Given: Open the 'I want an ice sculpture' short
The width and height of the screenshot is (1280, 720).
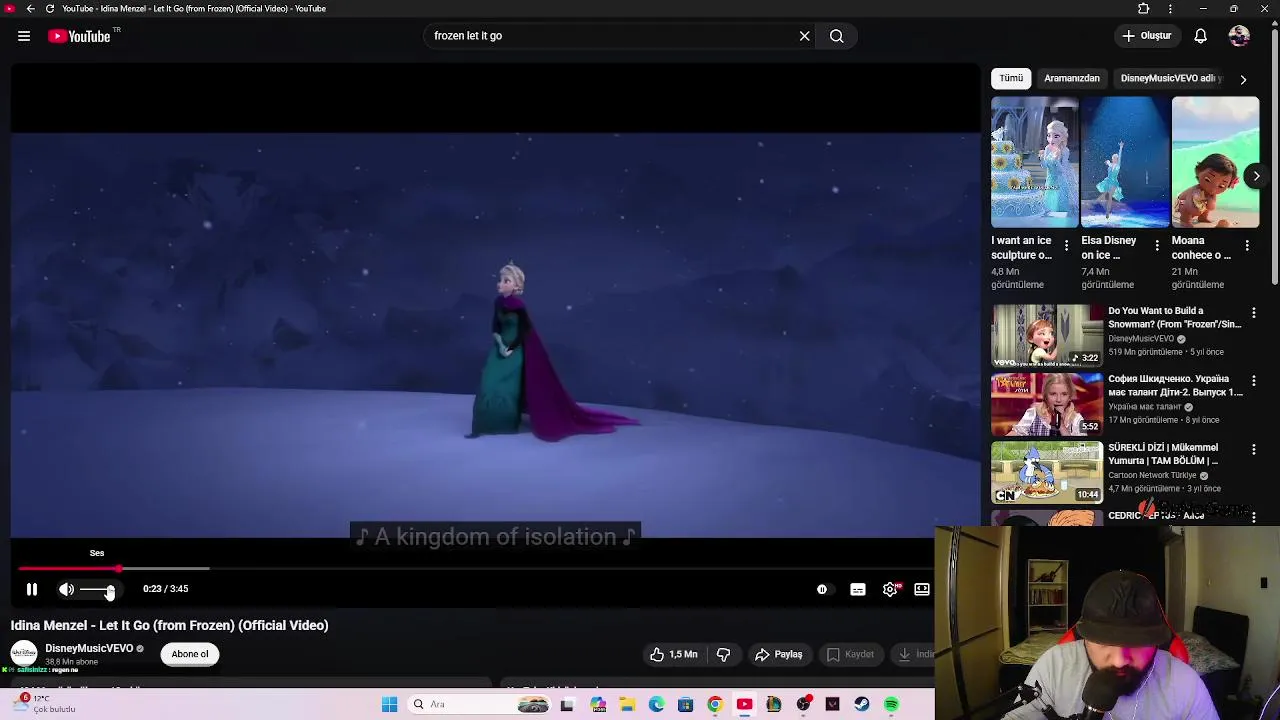Looking at the screenshot, I should pos(1035,162).
